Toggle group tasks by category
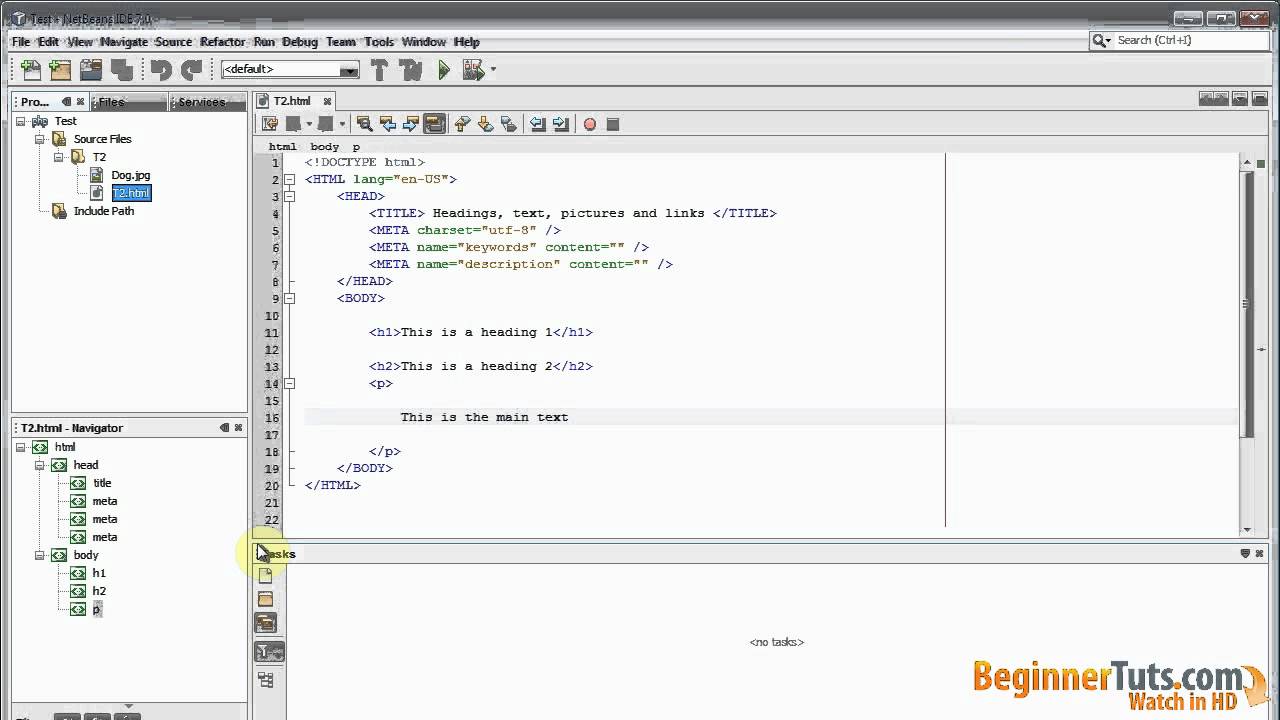The height and width of the screenshot is (720, 1280). [x=265, y=680]
